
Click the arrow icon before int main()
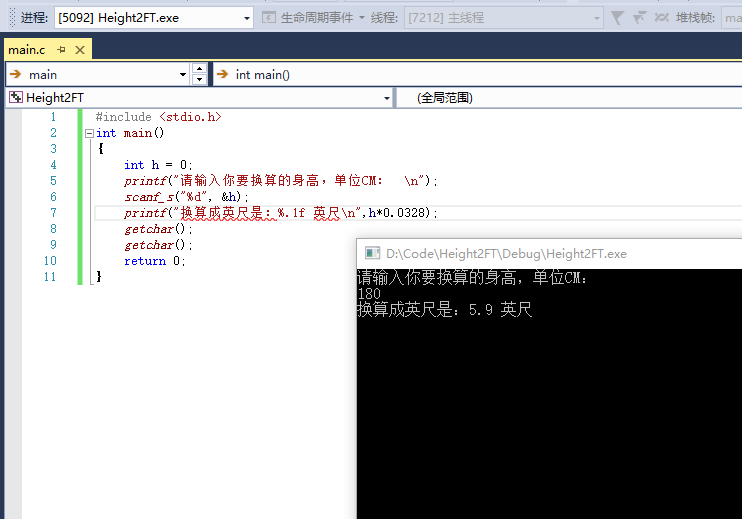(222, 74)
